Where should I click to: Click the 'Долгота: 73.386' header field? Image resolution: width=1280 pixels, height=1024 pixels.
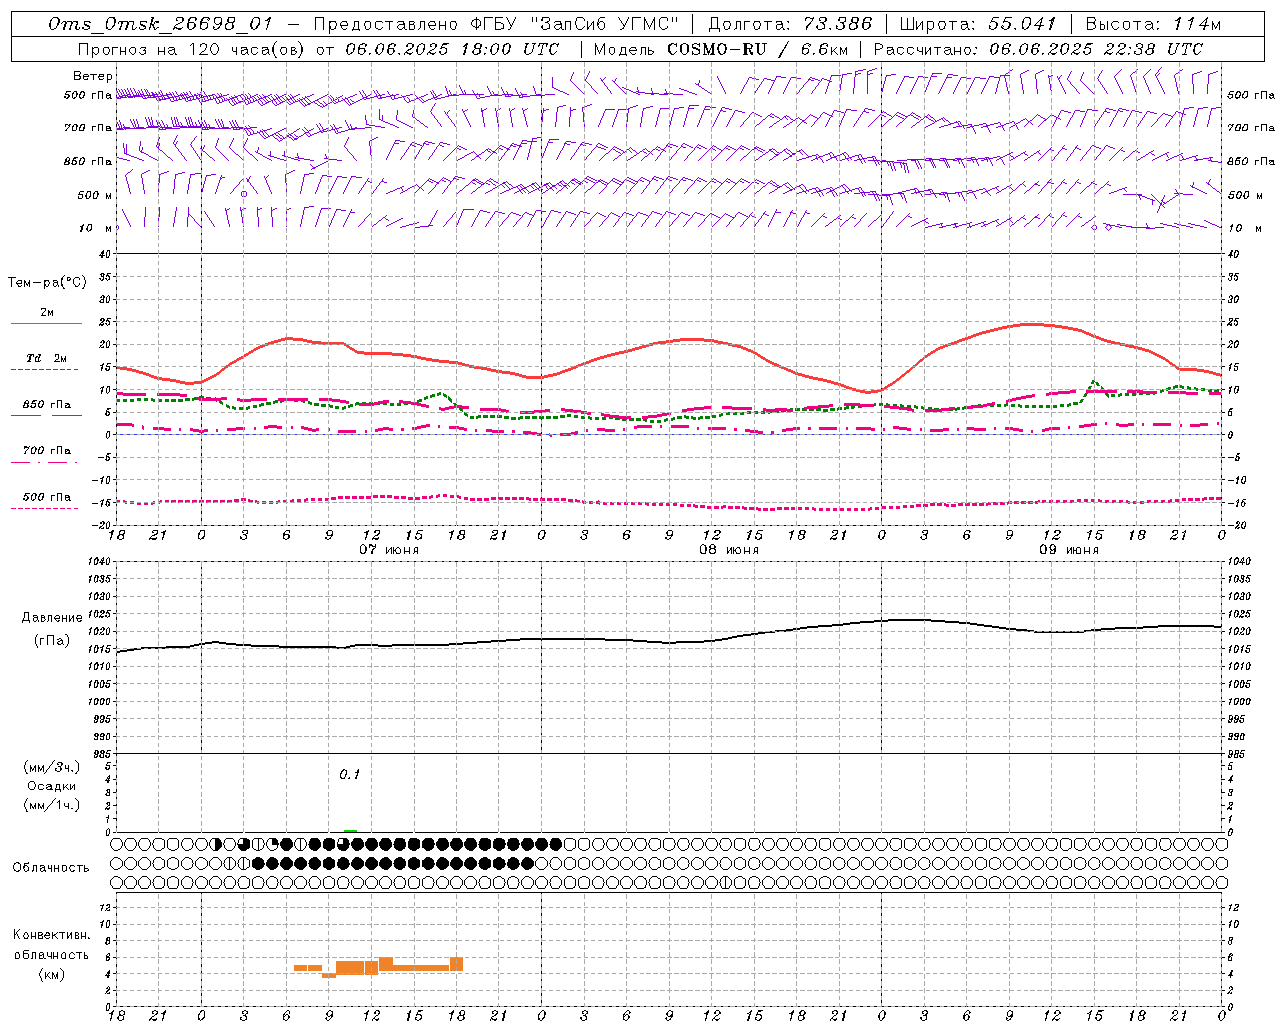790,24
